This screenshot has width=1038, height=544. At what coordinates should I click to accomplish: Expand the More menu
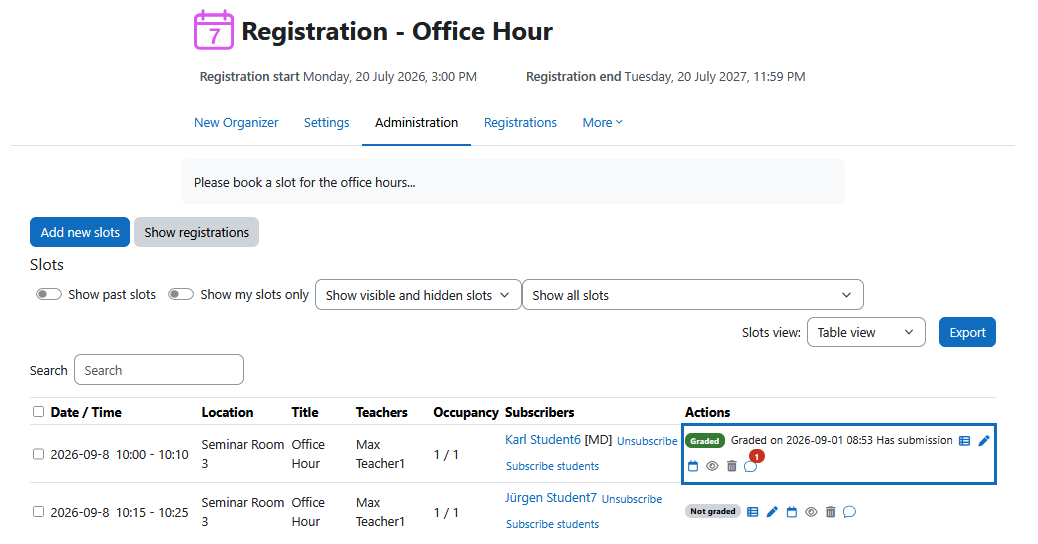[602, 122]
